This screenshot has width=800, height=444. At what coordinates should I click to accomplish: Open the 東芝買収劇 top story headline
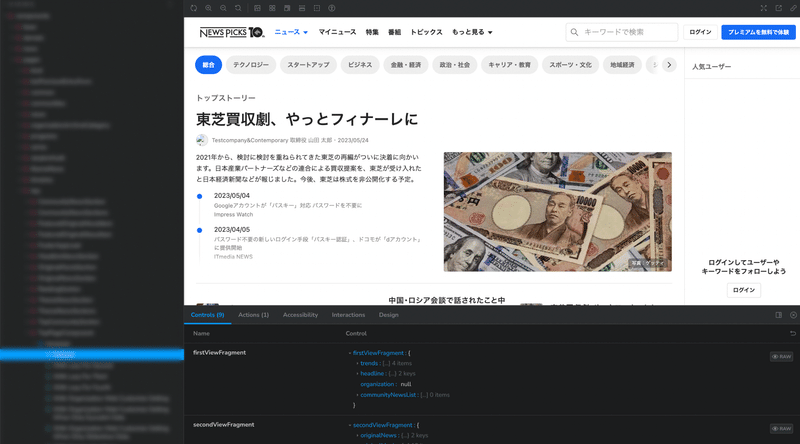(307, 119)
